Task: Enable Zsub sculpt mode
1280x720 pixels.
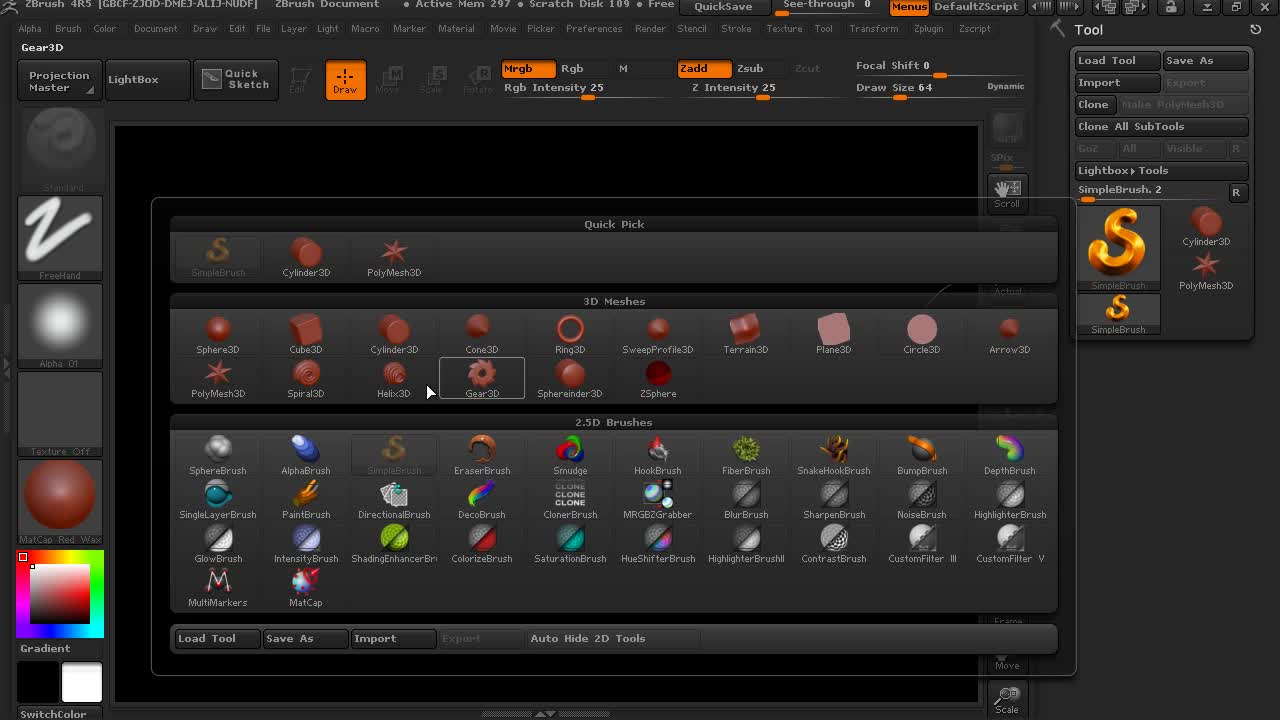Action: [750, 69]
